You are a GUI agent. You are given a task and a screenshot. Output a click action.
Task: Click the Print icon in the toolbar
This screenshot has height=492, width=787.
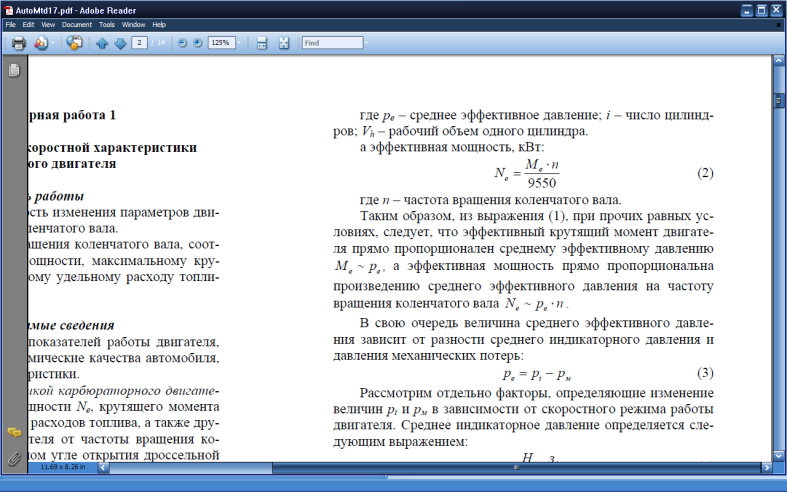pos(19,43)
